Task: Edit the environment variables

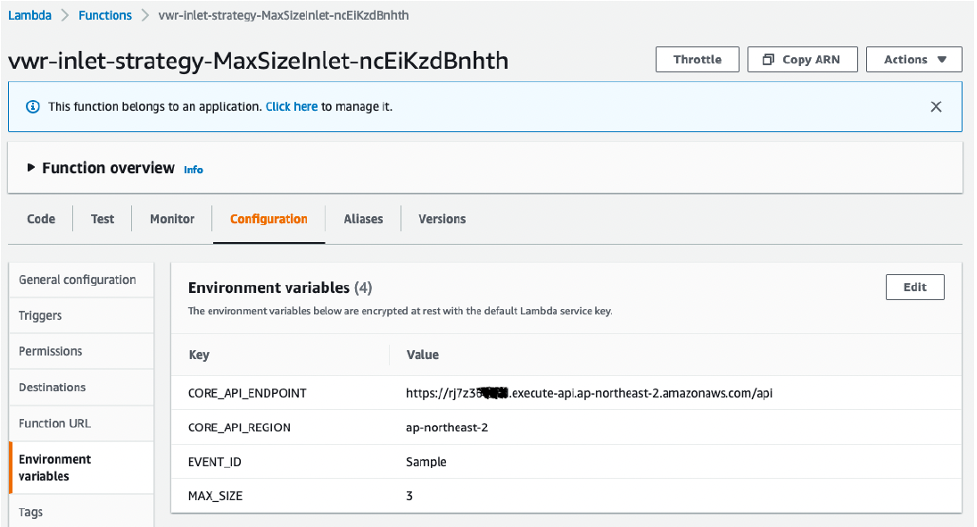Action: pos(915,287)
